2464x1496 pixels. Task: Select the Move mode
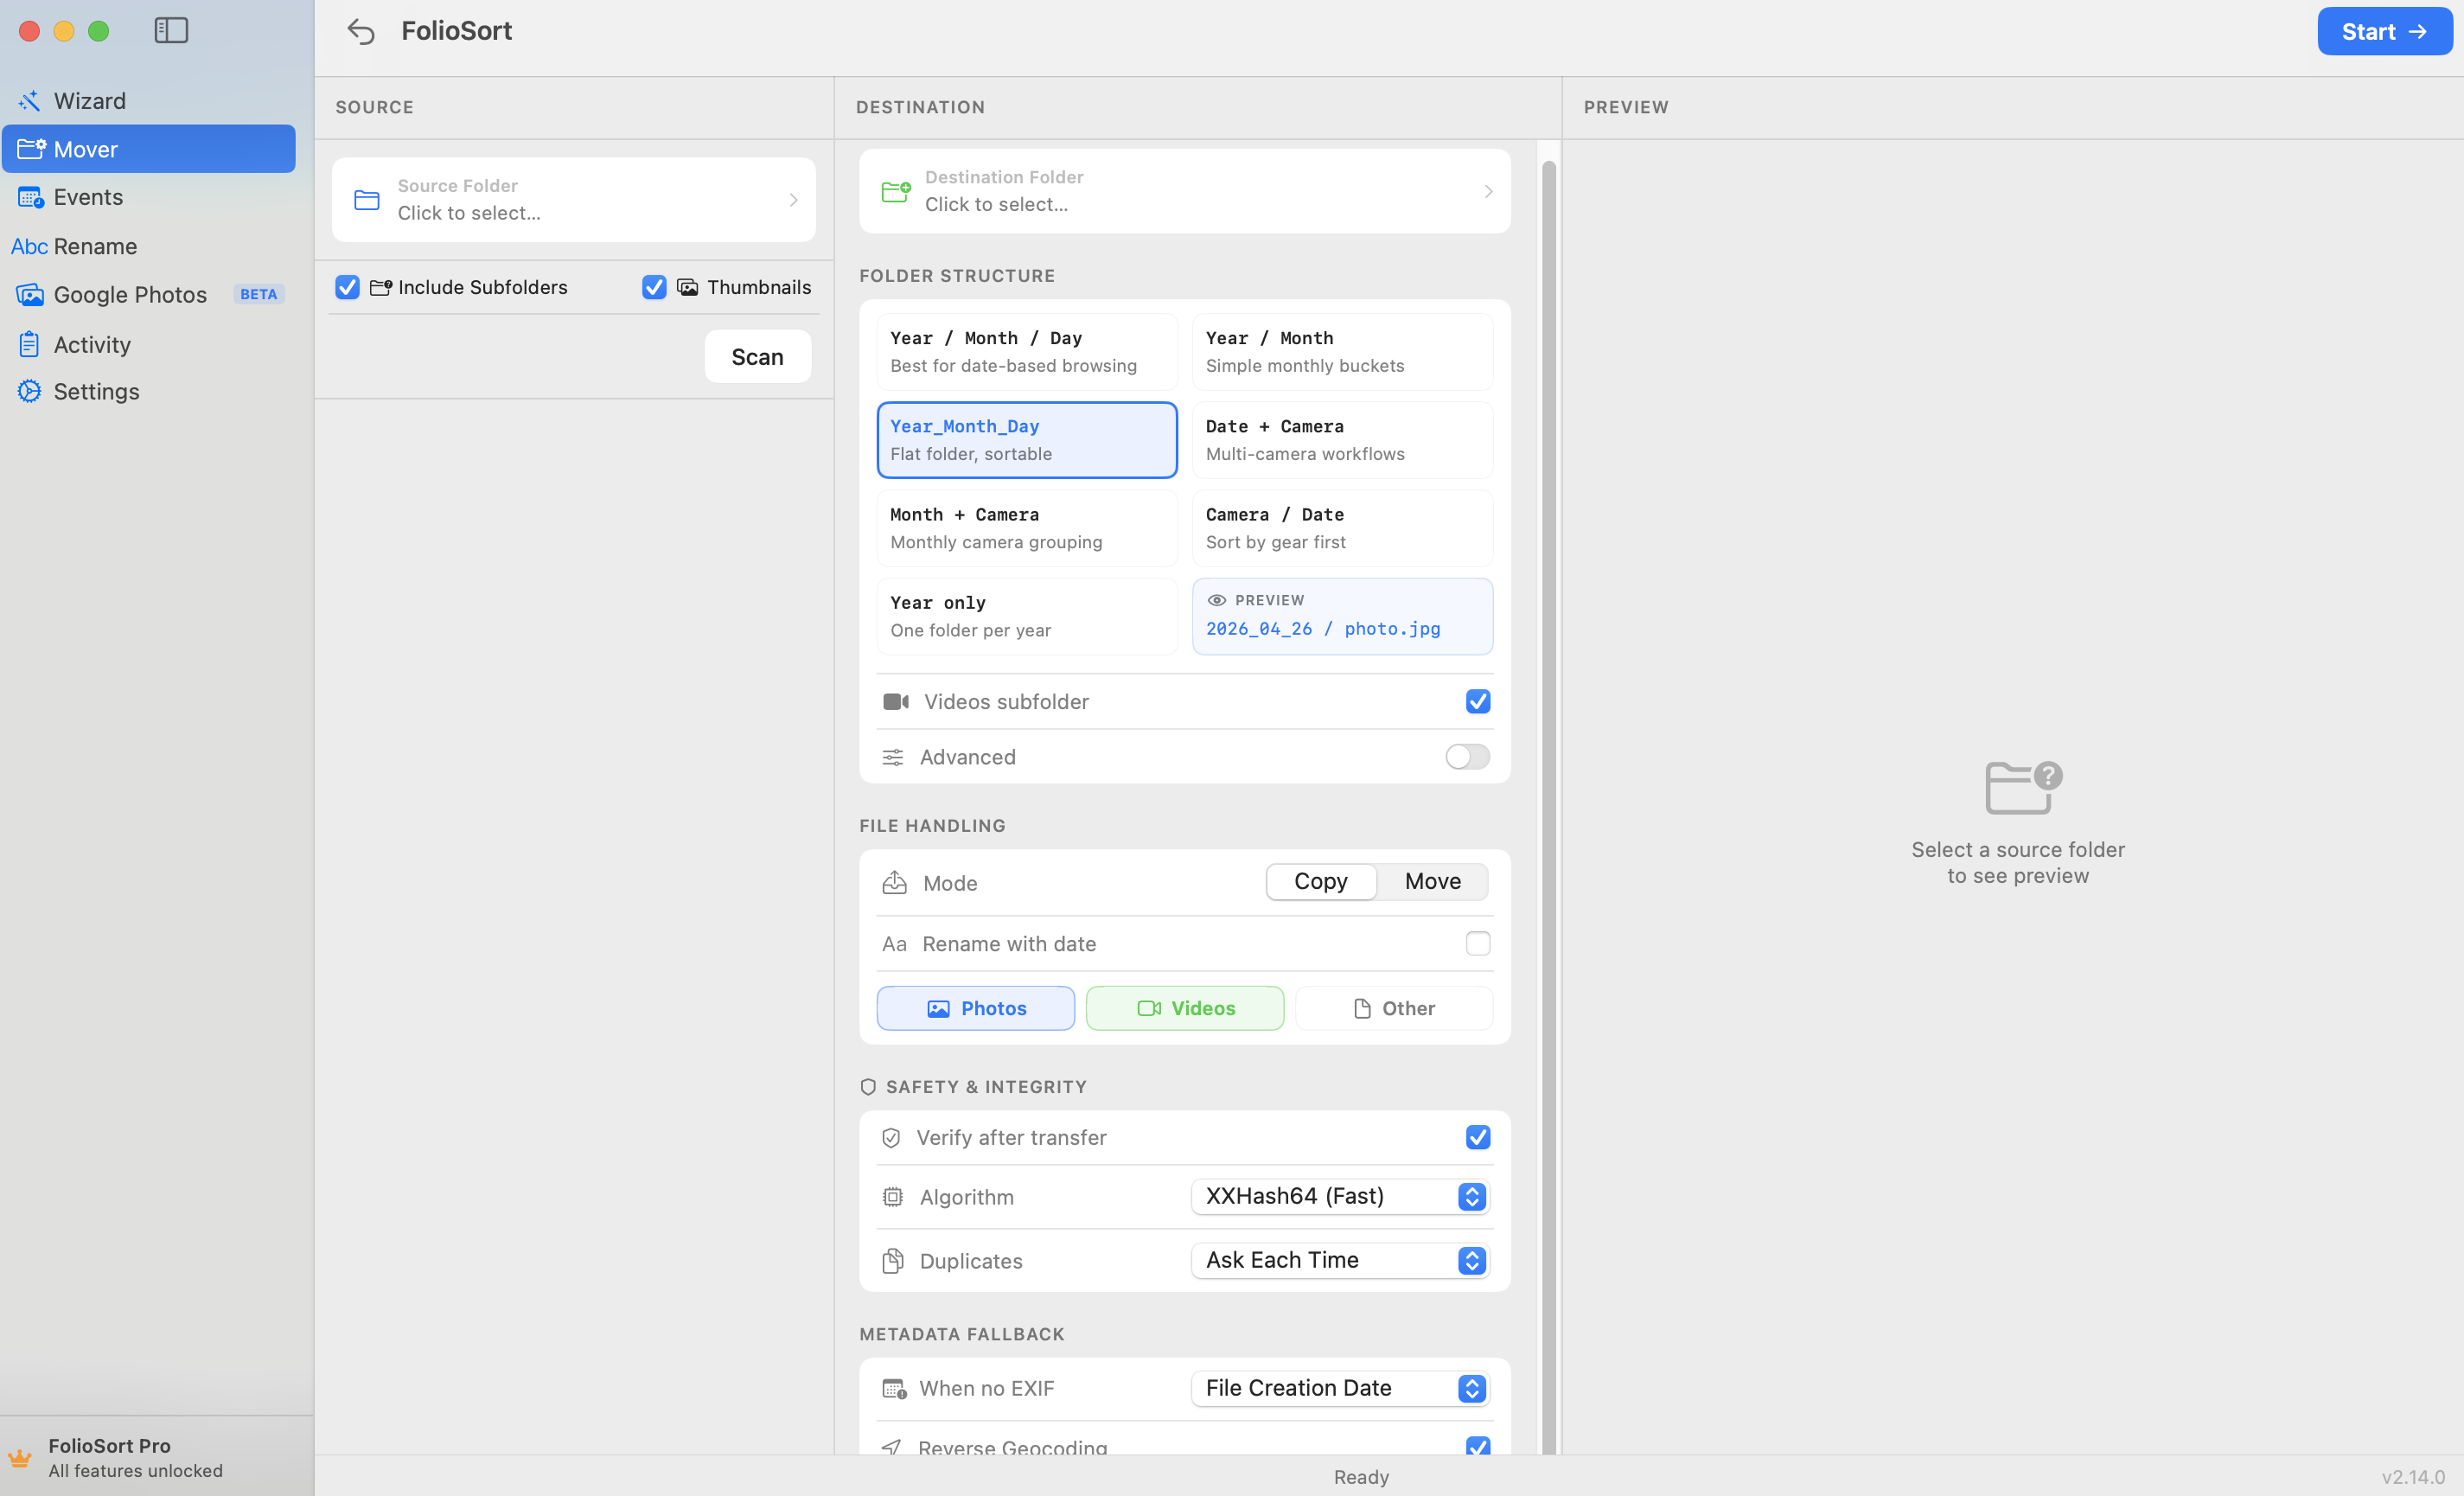pyautogui.click(x=1432, y=881)
